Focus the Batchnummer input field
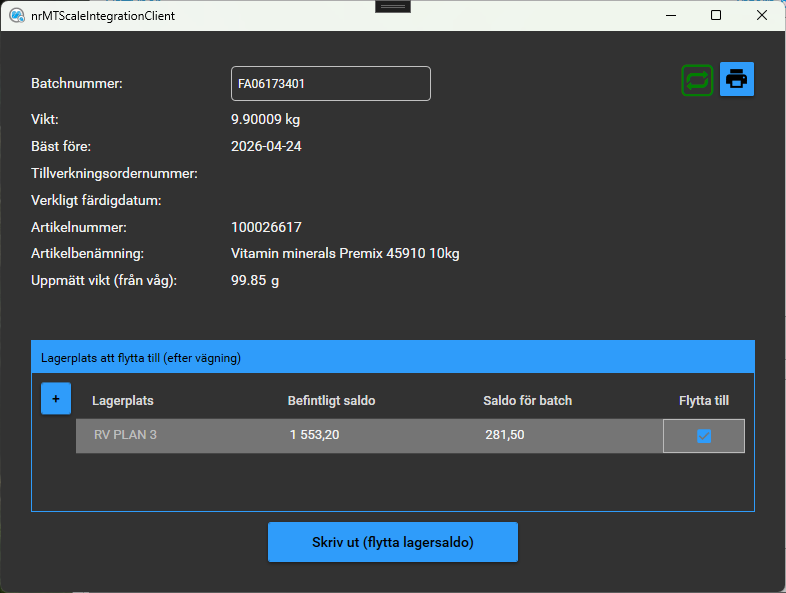The image size is (786, 593). coord(330,84)
